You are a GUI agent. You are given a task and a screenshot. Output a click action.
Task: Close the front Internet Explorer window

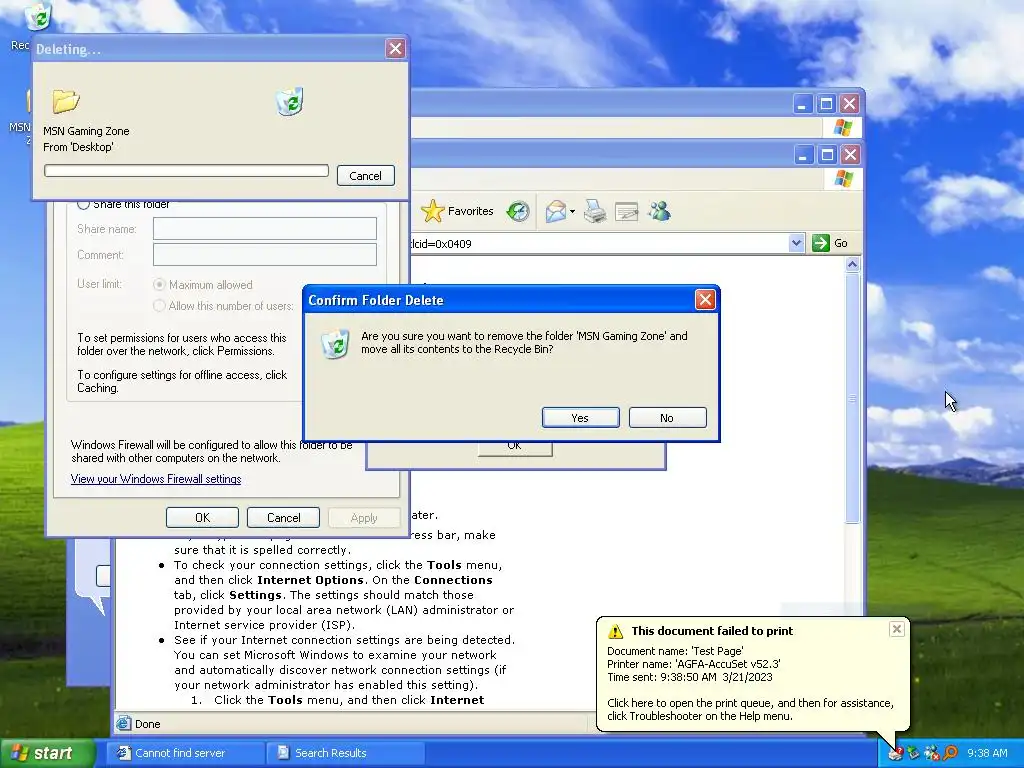pyautogui.click(x=850, y=155)
